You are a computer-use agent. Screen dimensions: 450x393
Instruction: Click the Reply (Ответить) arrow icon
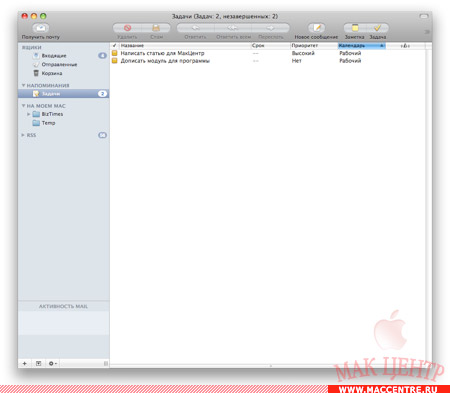coord(195,28)
